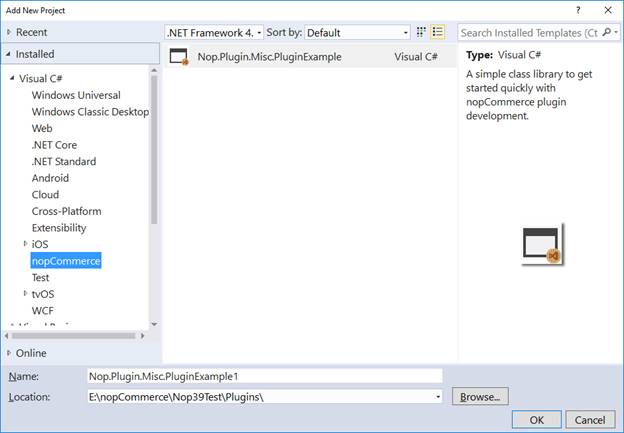This screenshot has width=624, height=433.
Task: Select the .NET Standard category
Action: click(x=64, y=162)
